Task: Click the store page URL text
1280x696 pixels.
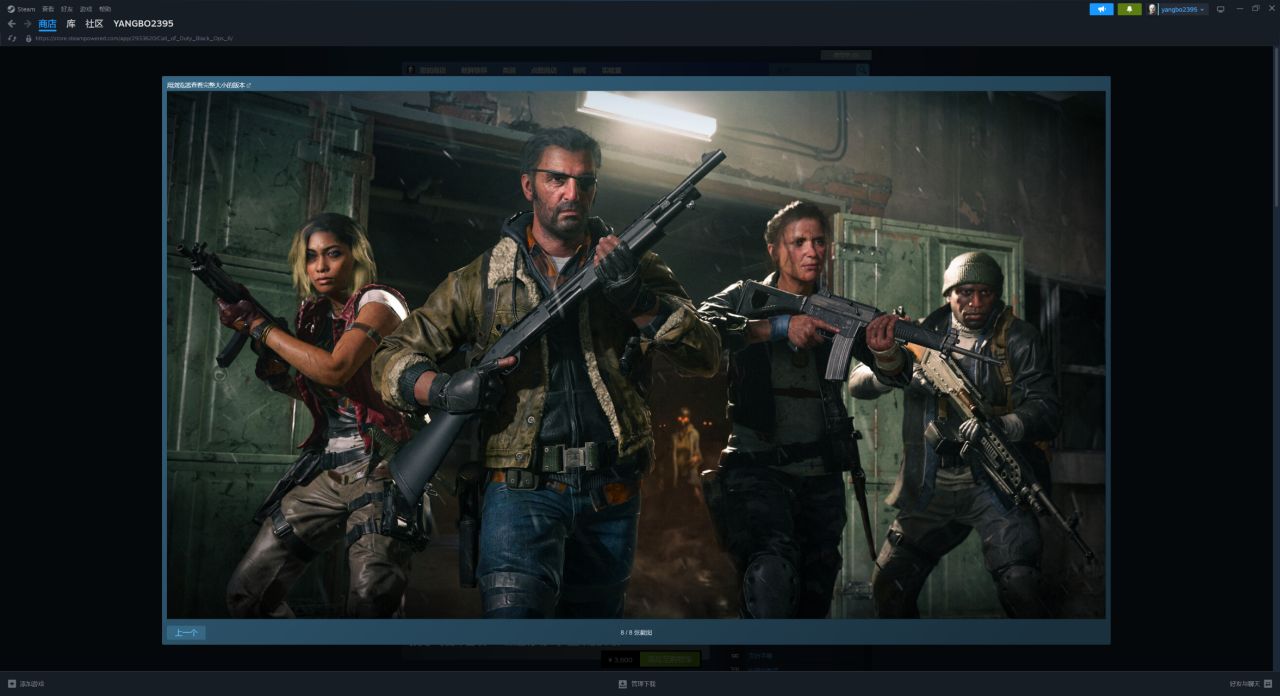Action: coord(134,39)
